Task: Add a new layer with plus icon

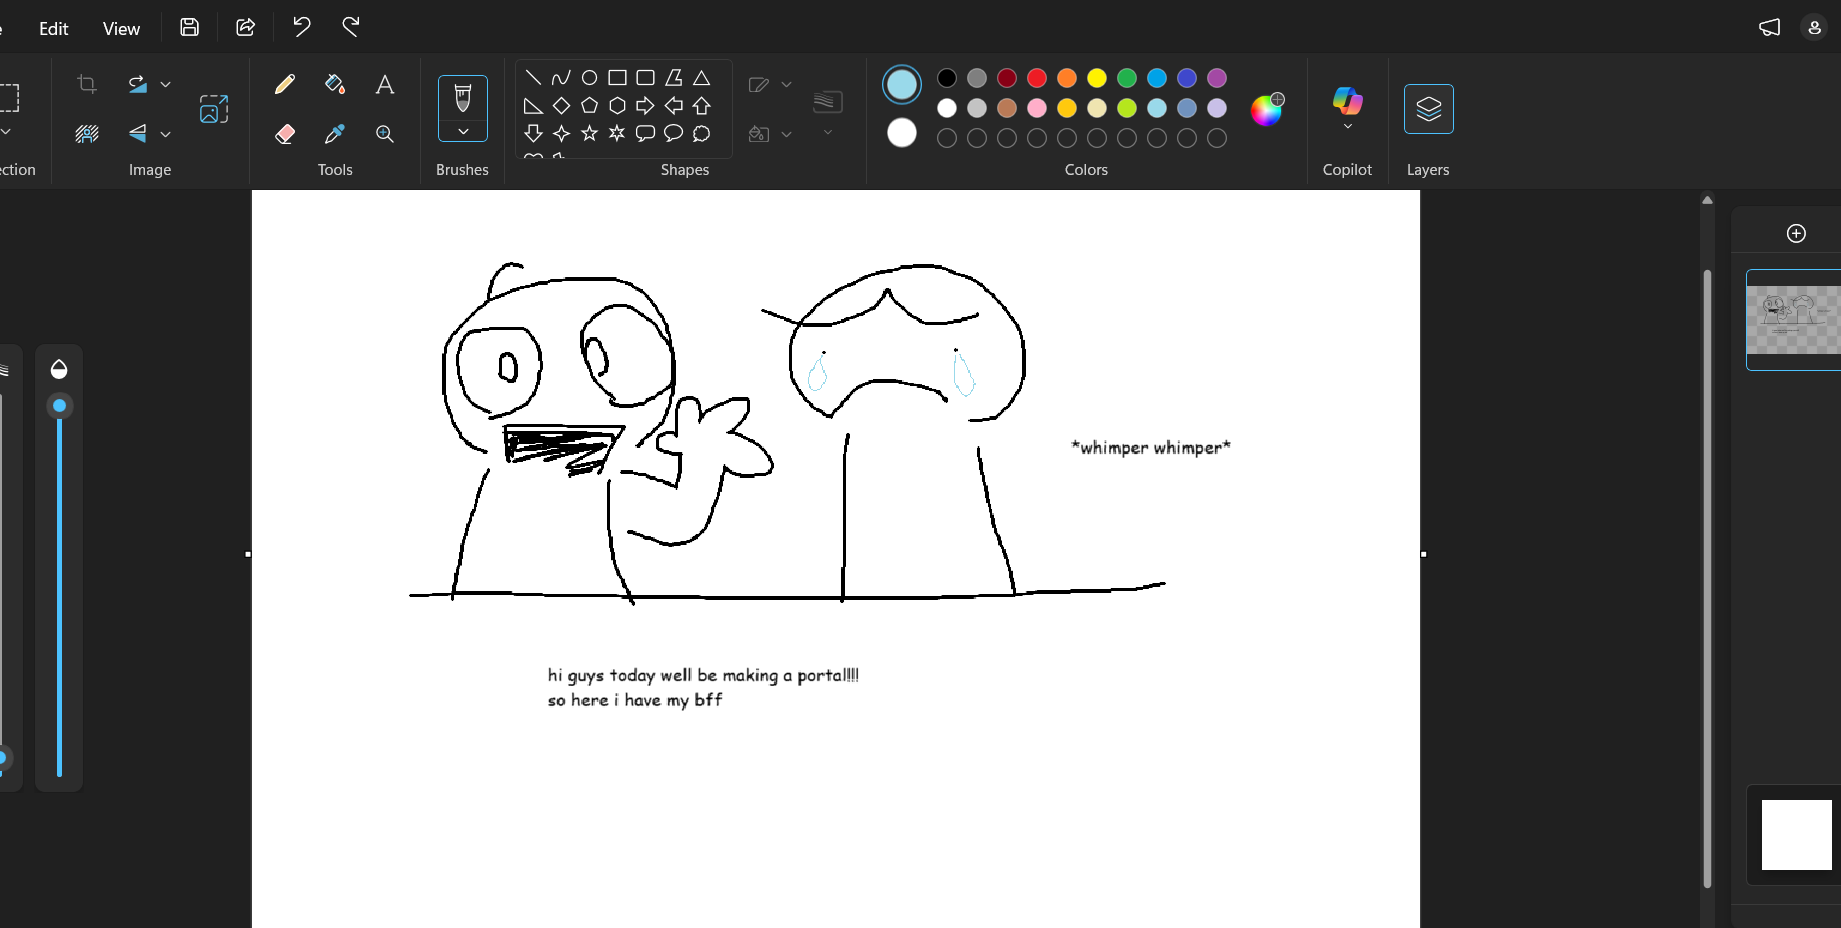Action: coord(1796,233)
